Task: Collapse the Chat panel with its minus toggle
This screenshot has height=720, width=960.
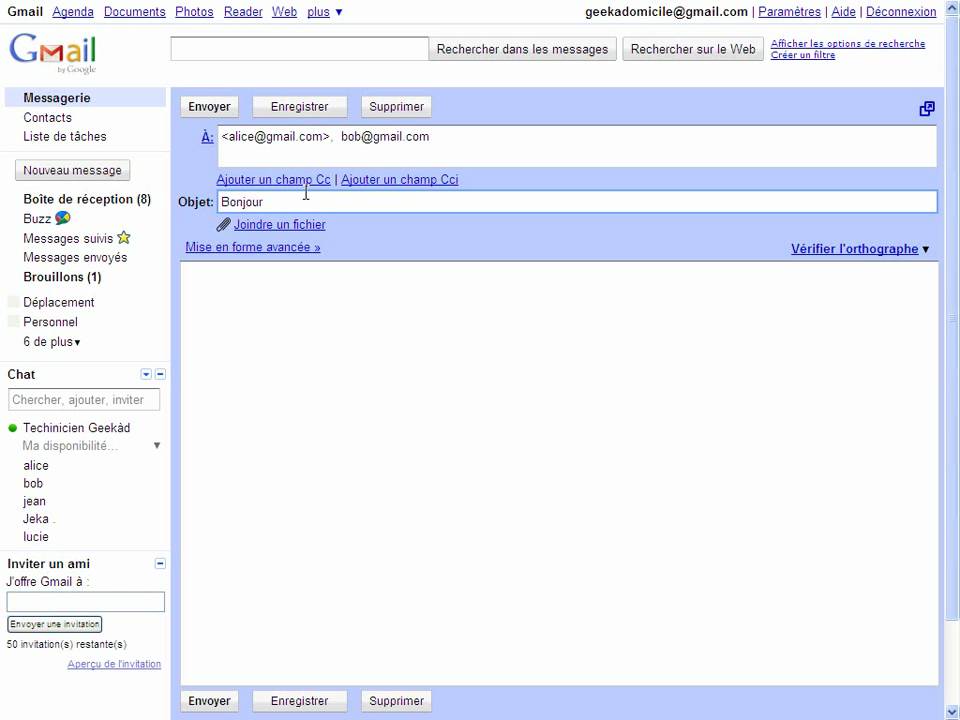Action: 160,374
